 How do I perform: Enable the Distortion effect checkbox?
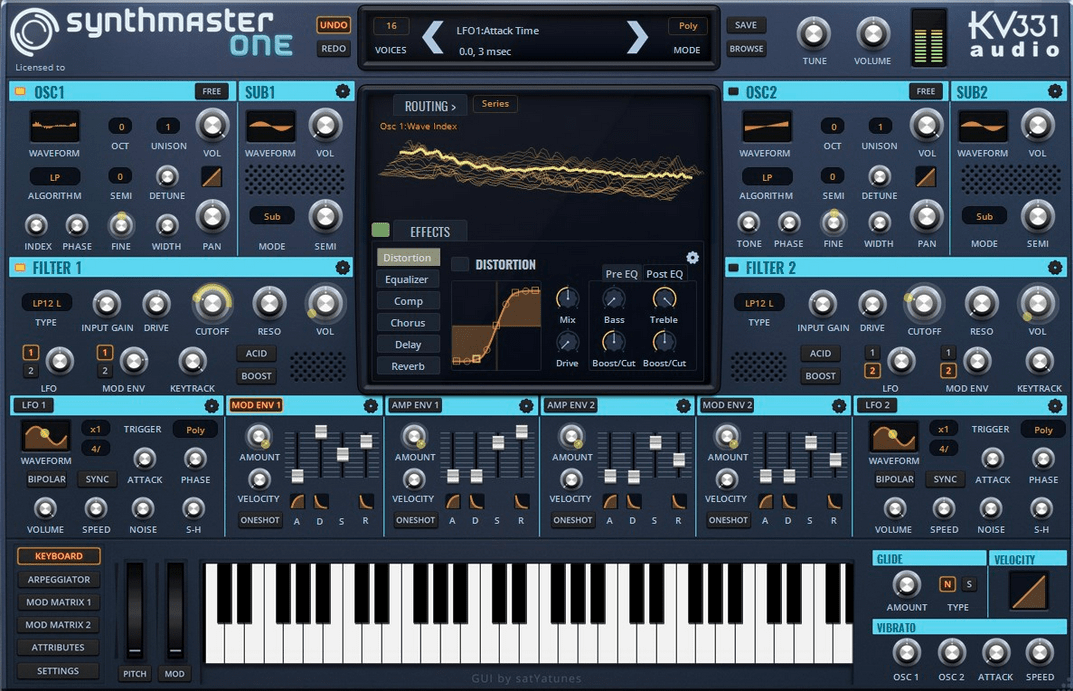tap(460, 264)
